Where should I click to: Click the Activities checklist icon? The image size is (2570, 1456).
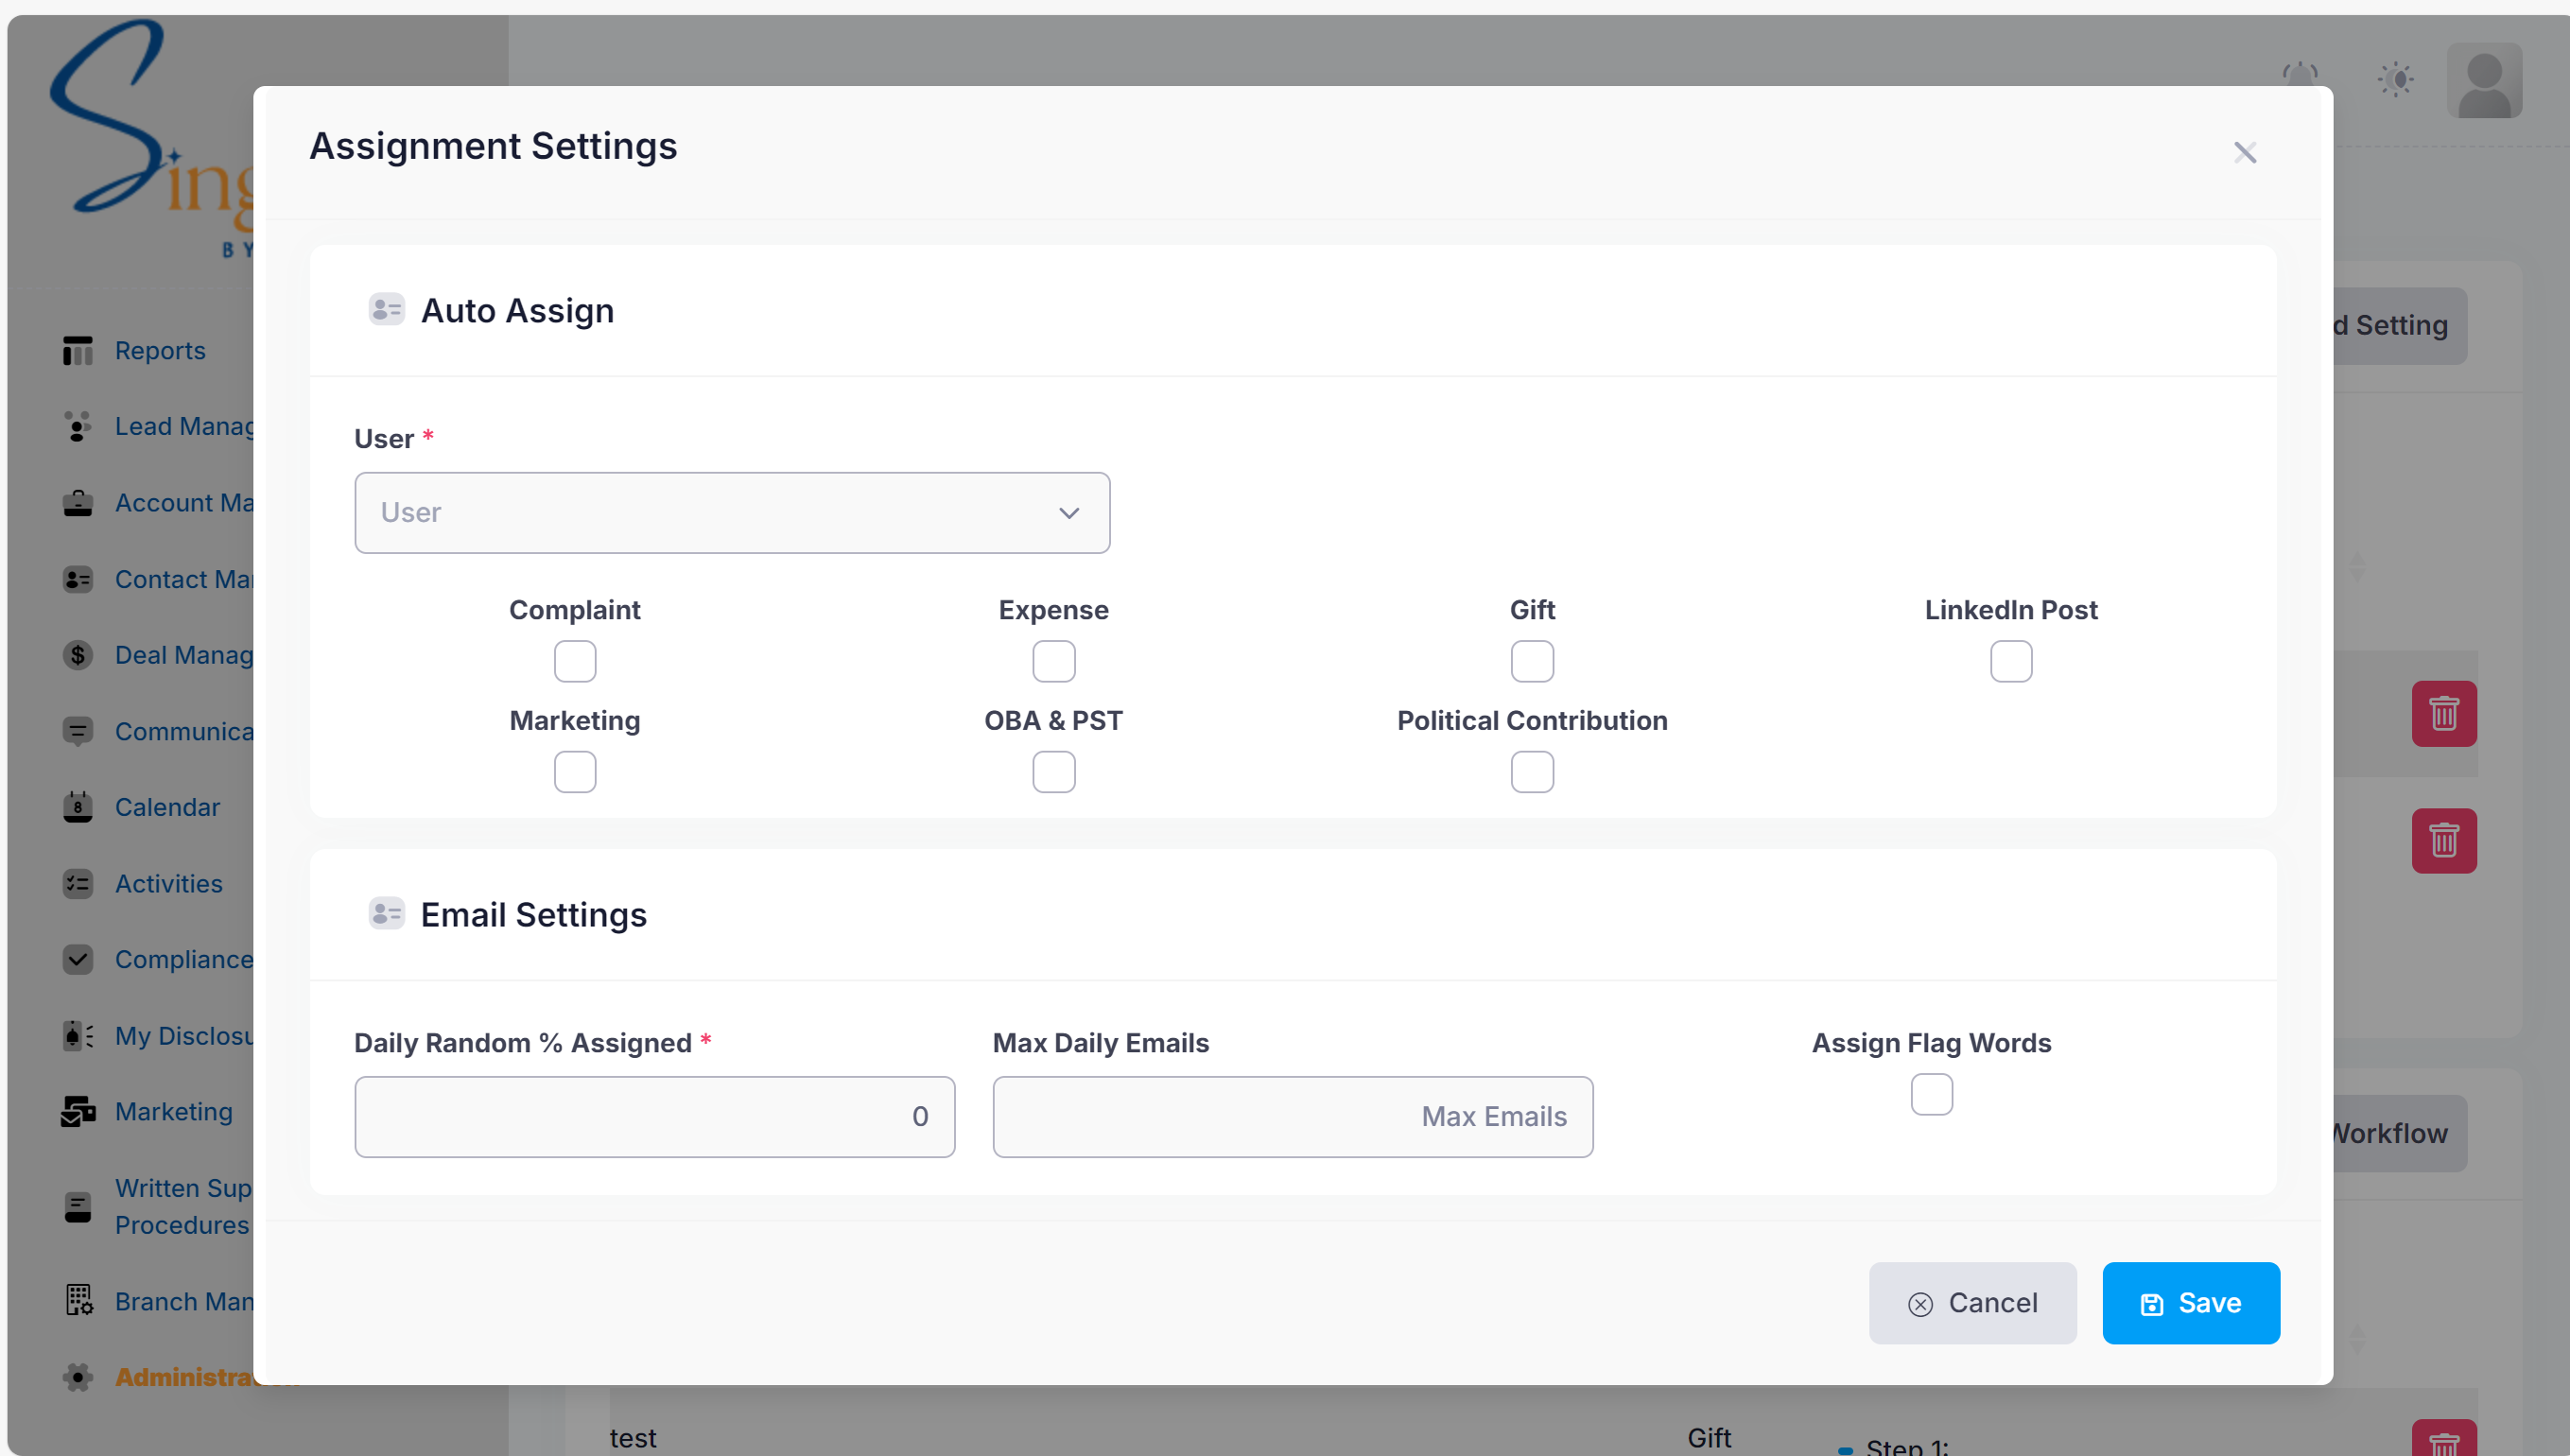78,884
